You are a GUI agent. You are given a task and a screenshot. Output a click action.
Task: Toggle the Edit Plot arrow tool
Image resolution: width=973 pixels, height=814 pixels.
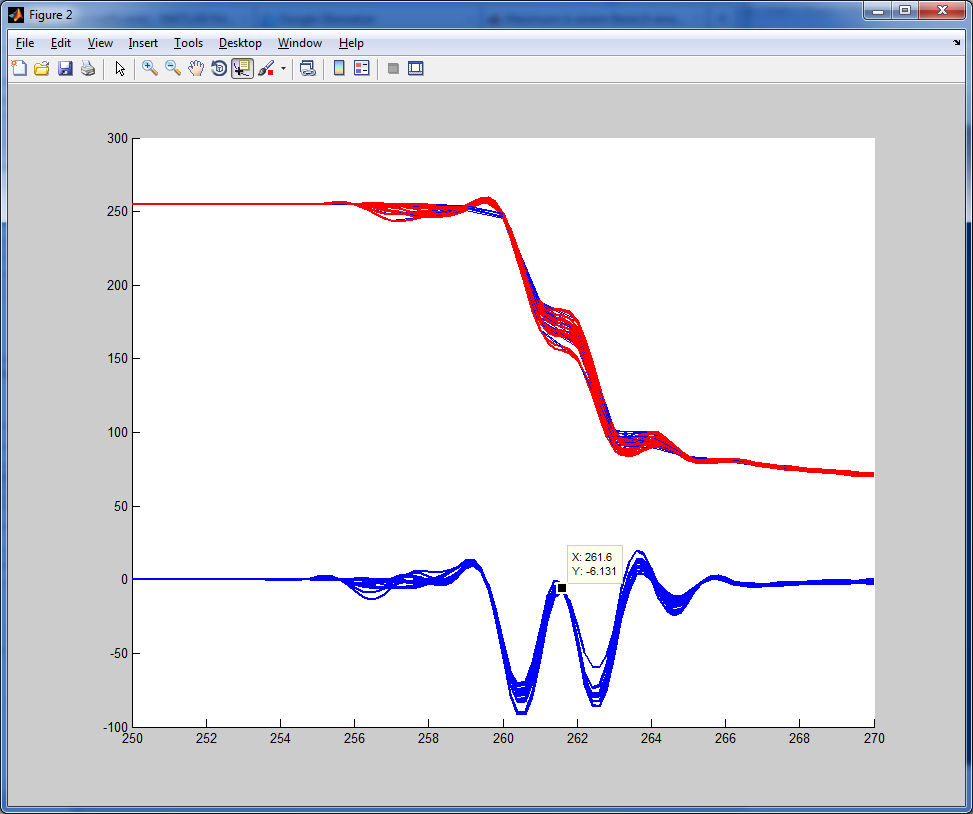tap(120, 69)
